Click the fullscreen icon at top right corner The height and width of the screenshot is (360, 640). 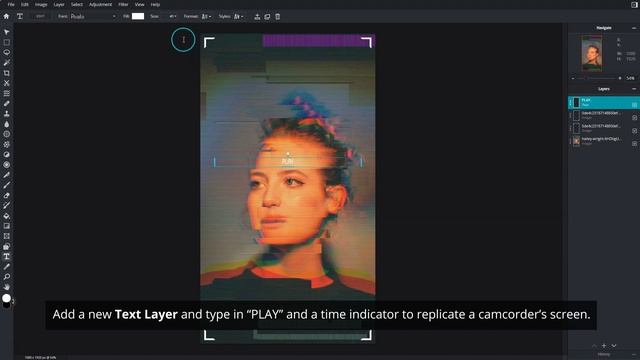634,4
